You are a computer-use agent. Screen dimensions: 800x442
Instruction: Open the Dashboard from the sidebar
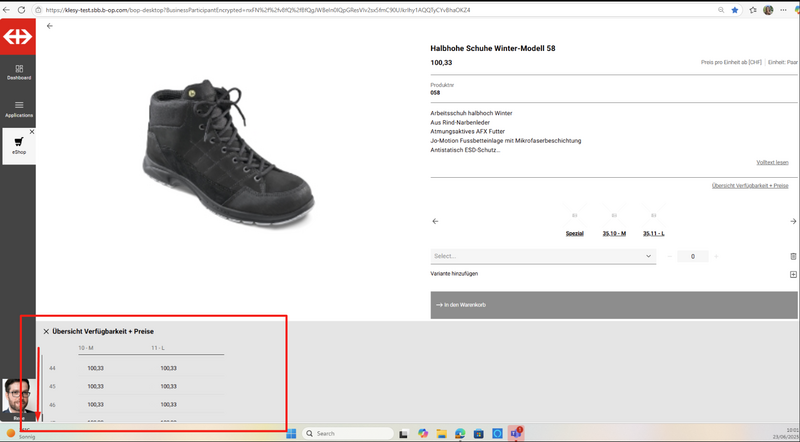click(18, 70)
